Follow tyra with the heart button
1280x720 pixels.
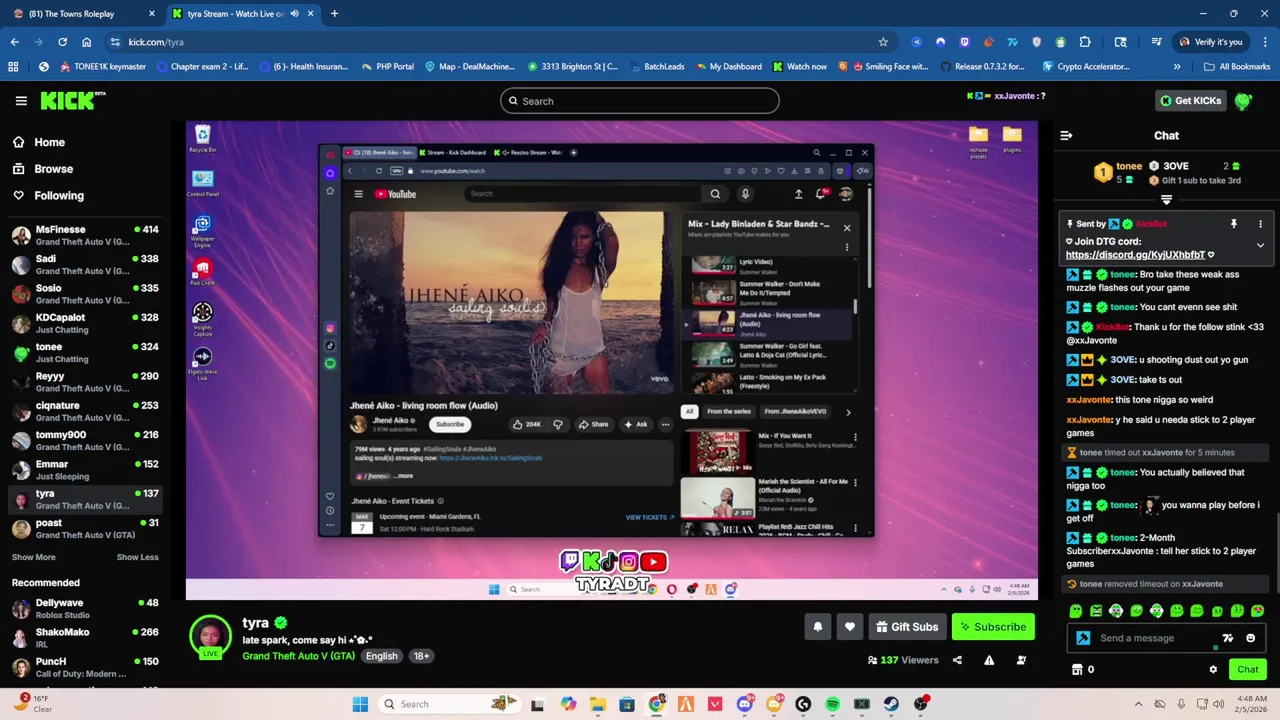pyautogui.click(x=850, y=627)
